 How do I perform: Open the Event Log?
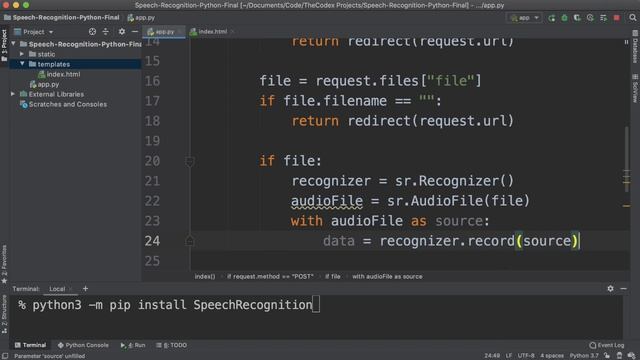[x=607, y=345]
